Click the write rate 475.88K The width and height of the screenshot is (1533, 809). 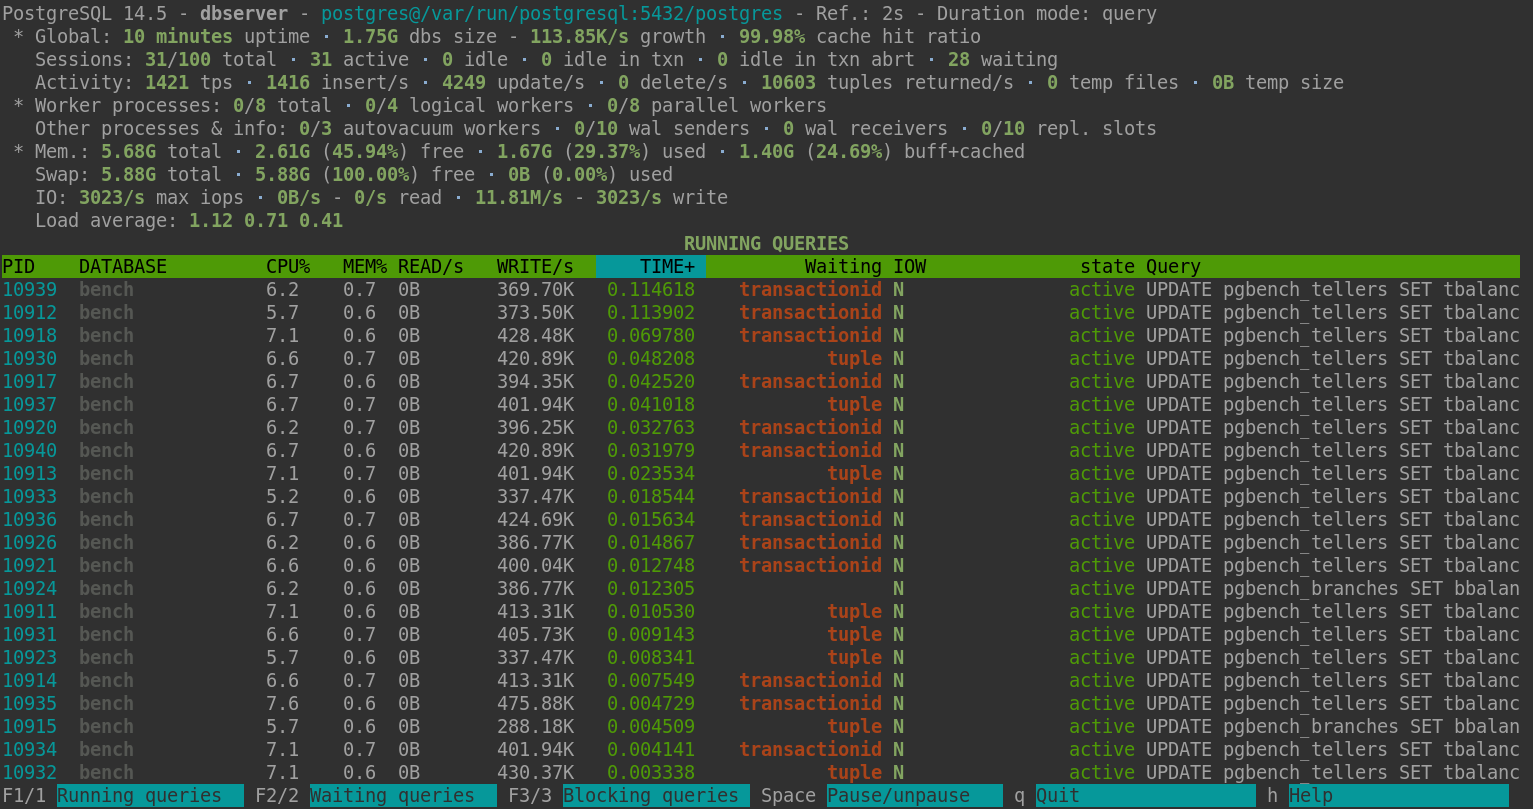click(535, 704)
